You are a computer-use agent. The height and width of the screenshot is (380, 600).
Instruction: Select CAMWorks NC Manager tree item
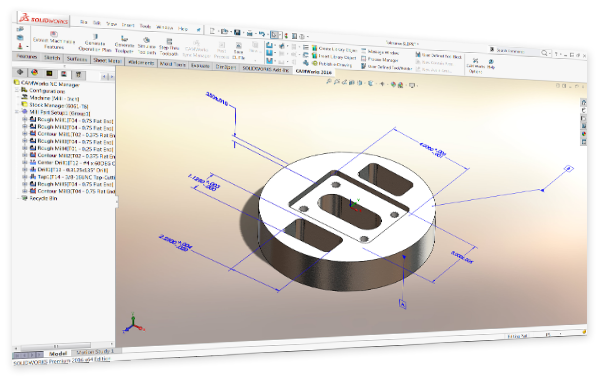pyautogui.click(x=47, y=83)
